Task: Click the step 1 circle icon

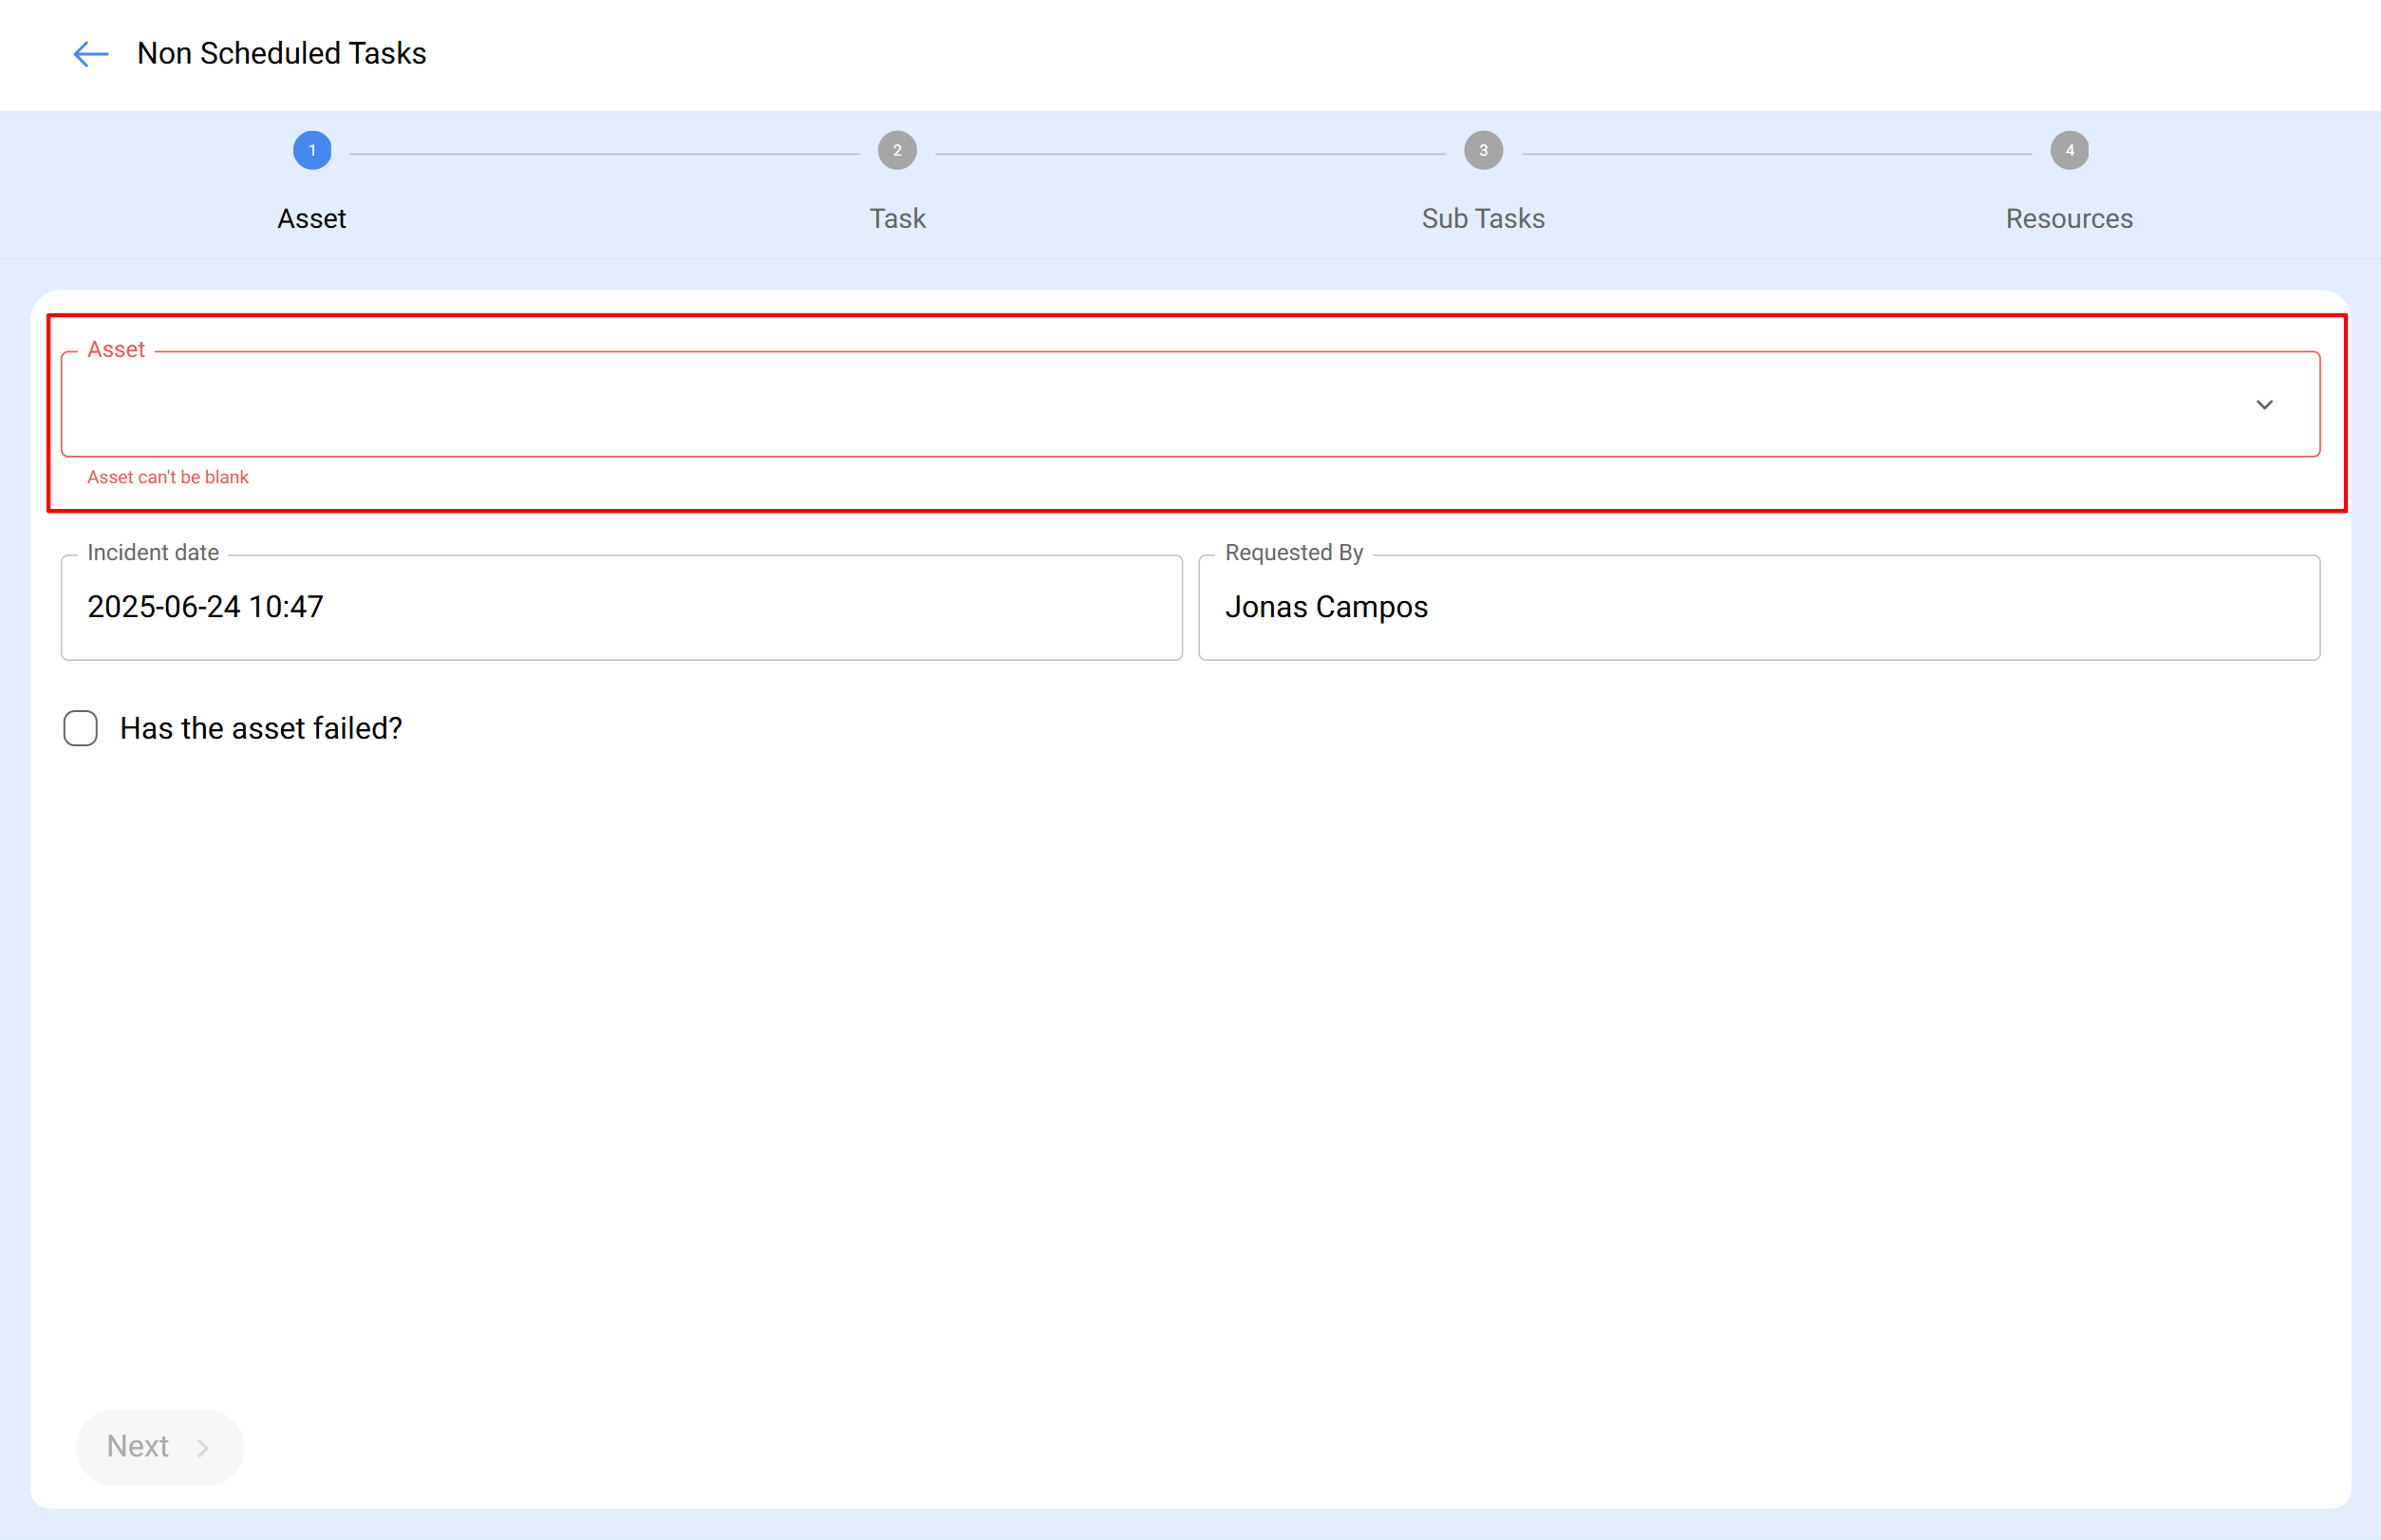Action: pos(311,150)
